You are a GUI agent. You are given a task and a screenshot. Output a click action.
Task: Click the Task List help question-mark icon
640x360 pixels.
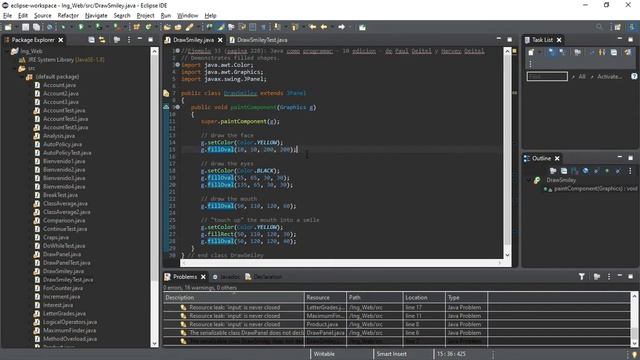(x=634, y=76)
